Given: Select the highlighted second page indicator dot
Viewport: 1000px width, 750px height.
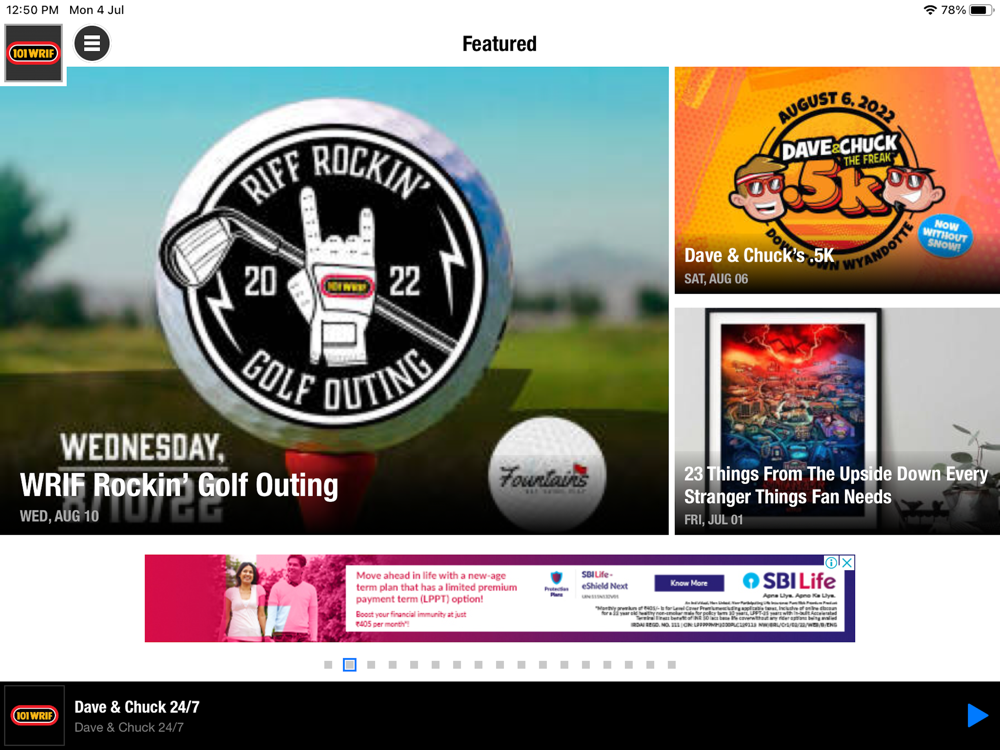Looking at the screenshot, I should [x=349, y=665].
